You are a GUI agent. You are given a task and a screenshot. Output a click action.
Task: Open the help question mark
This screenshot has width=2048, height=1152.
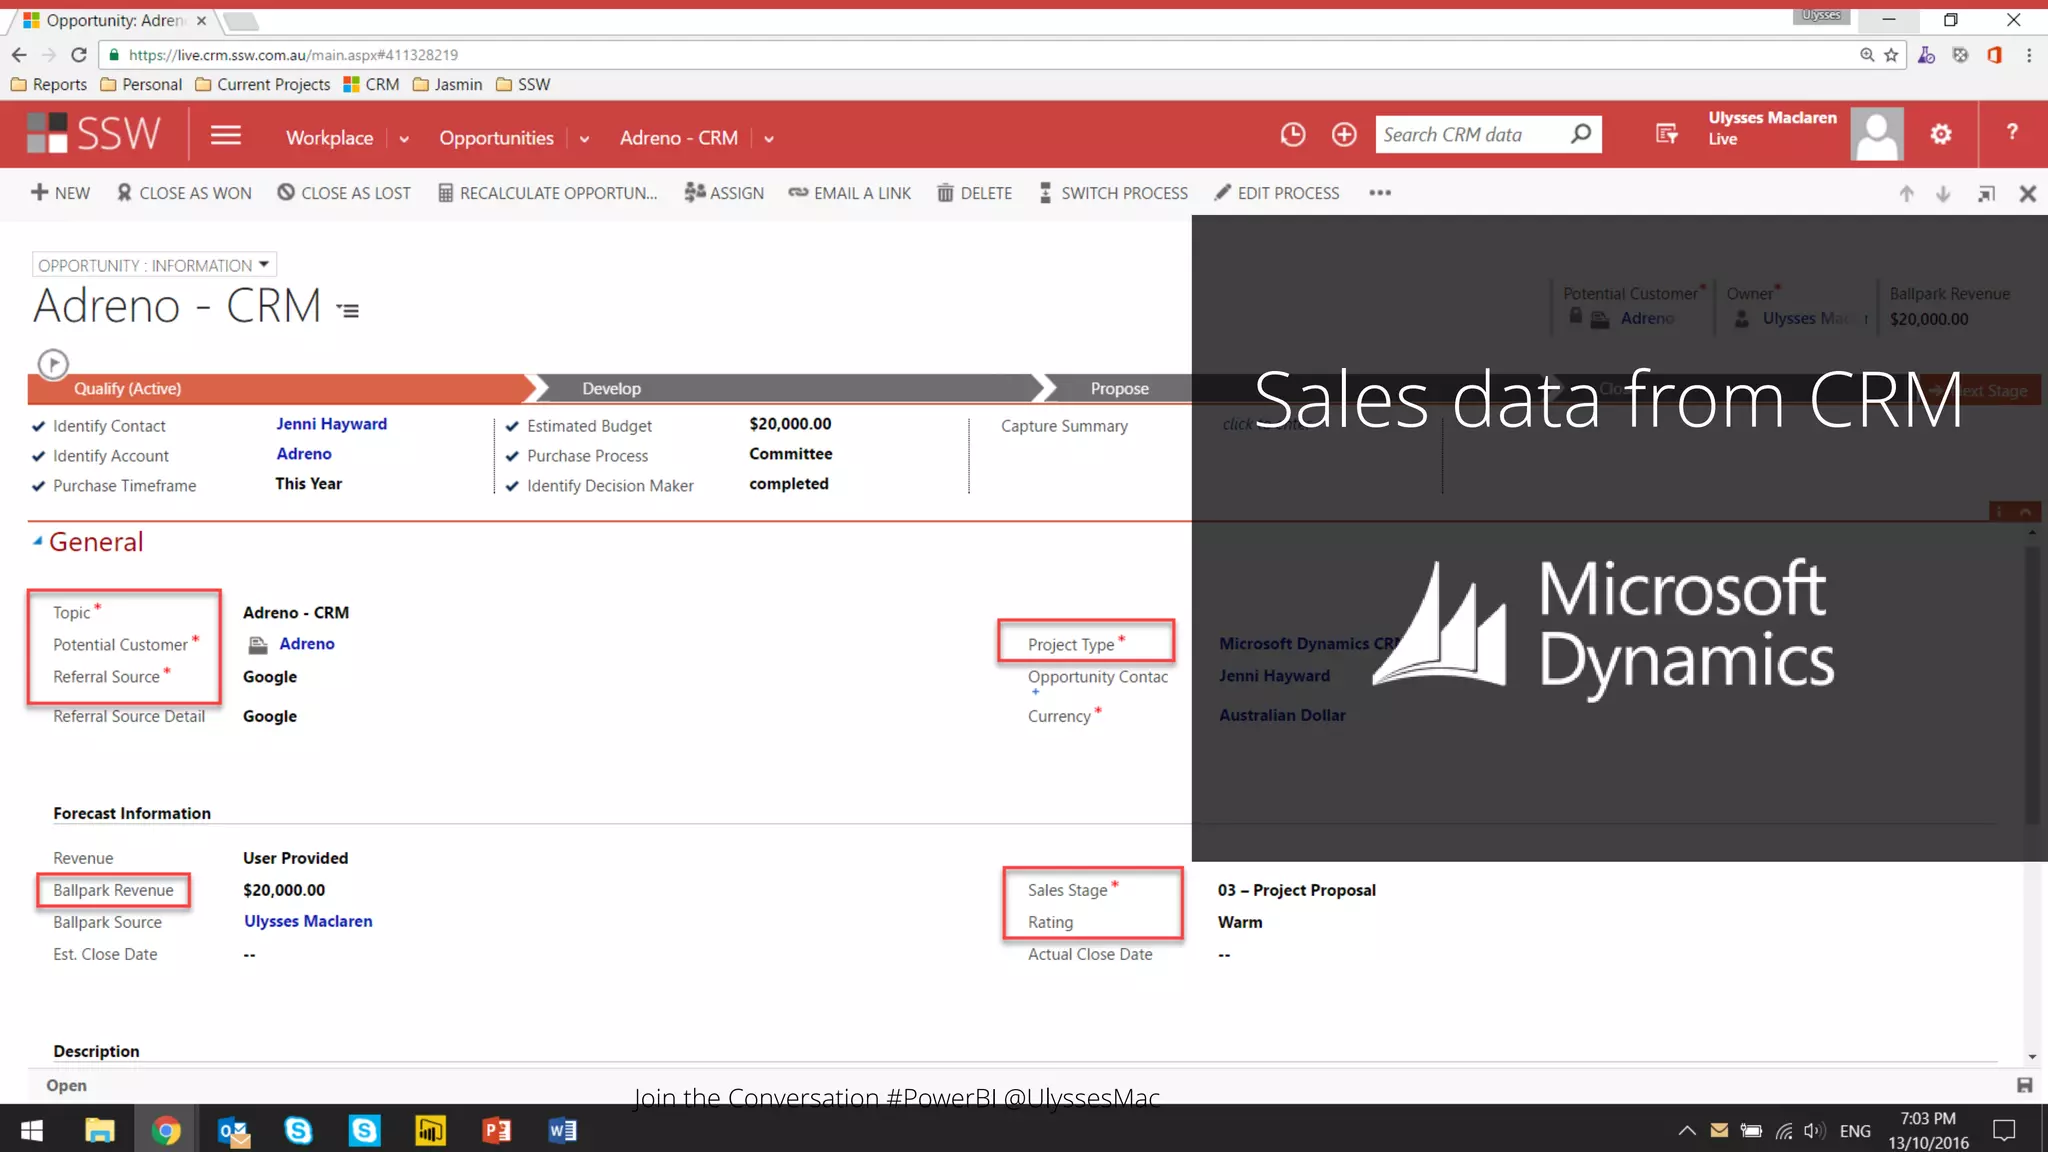(2012, 132)
